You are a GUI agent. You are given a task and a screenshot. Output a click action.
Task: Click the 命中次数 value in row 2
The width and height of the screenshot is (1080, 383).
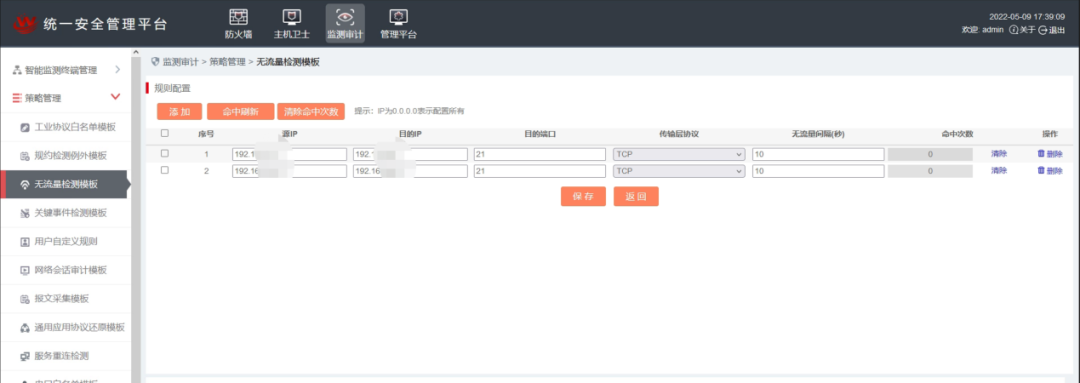[930, 171]
